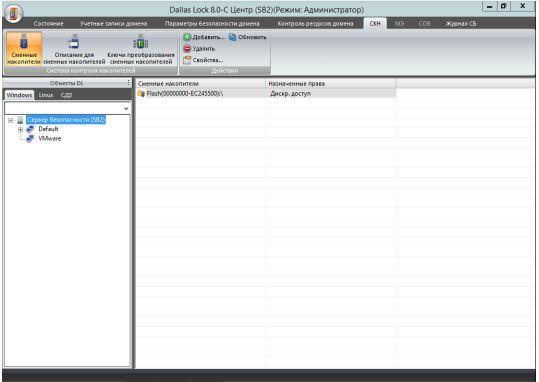Select the СКН tab
Image resolution: width=539 pixels, height=382 pixels.
click(375, 24)
